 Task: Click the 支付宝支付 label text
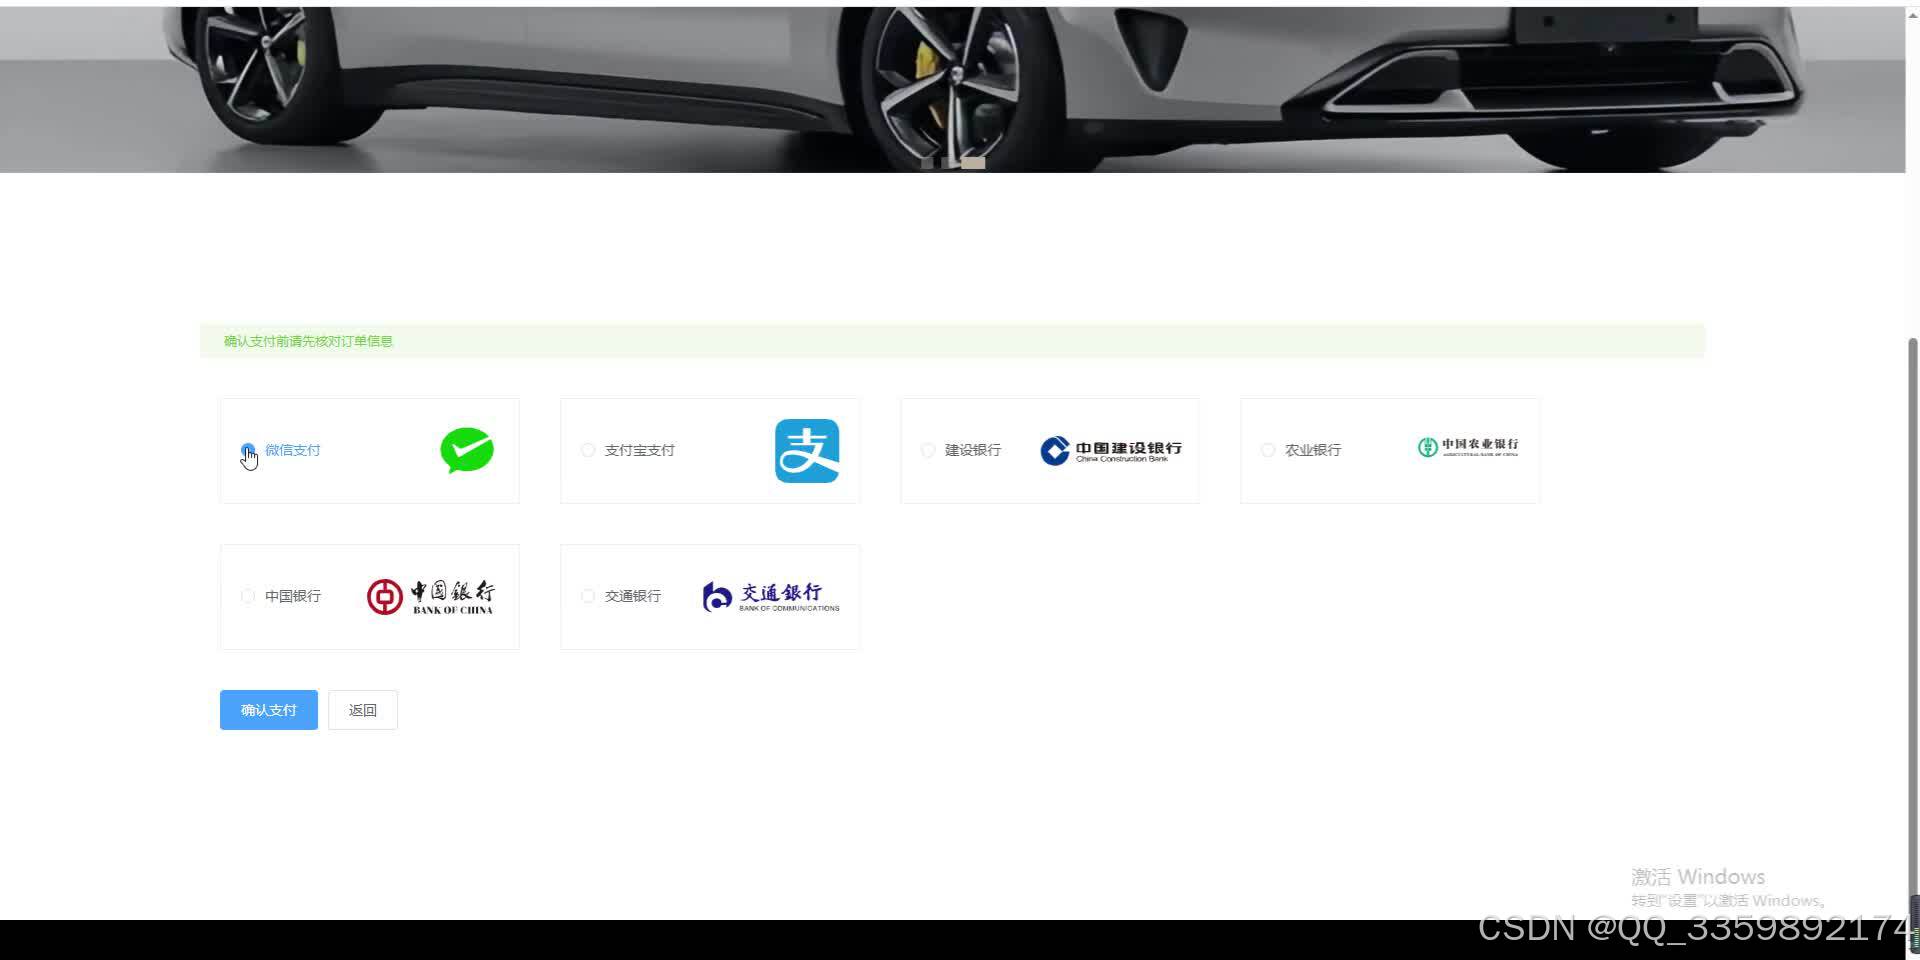640,450
